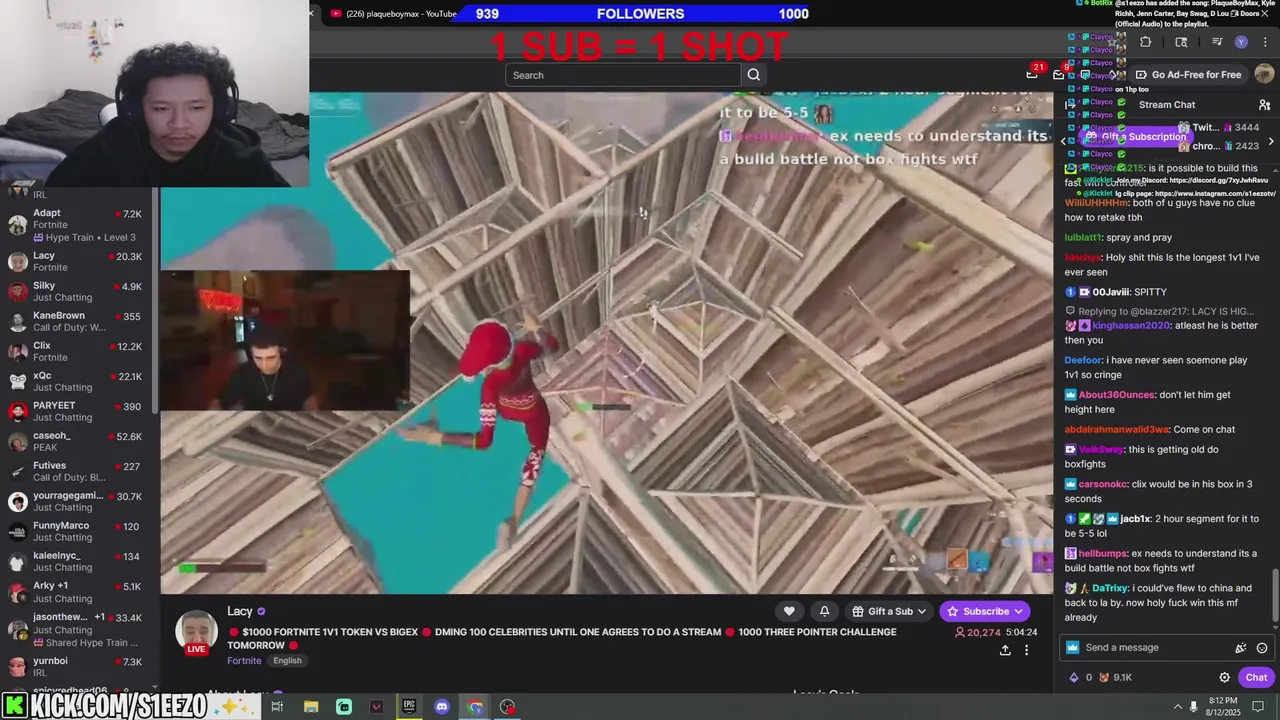Open OBS recorder in the taskbar

pos(508,707)
